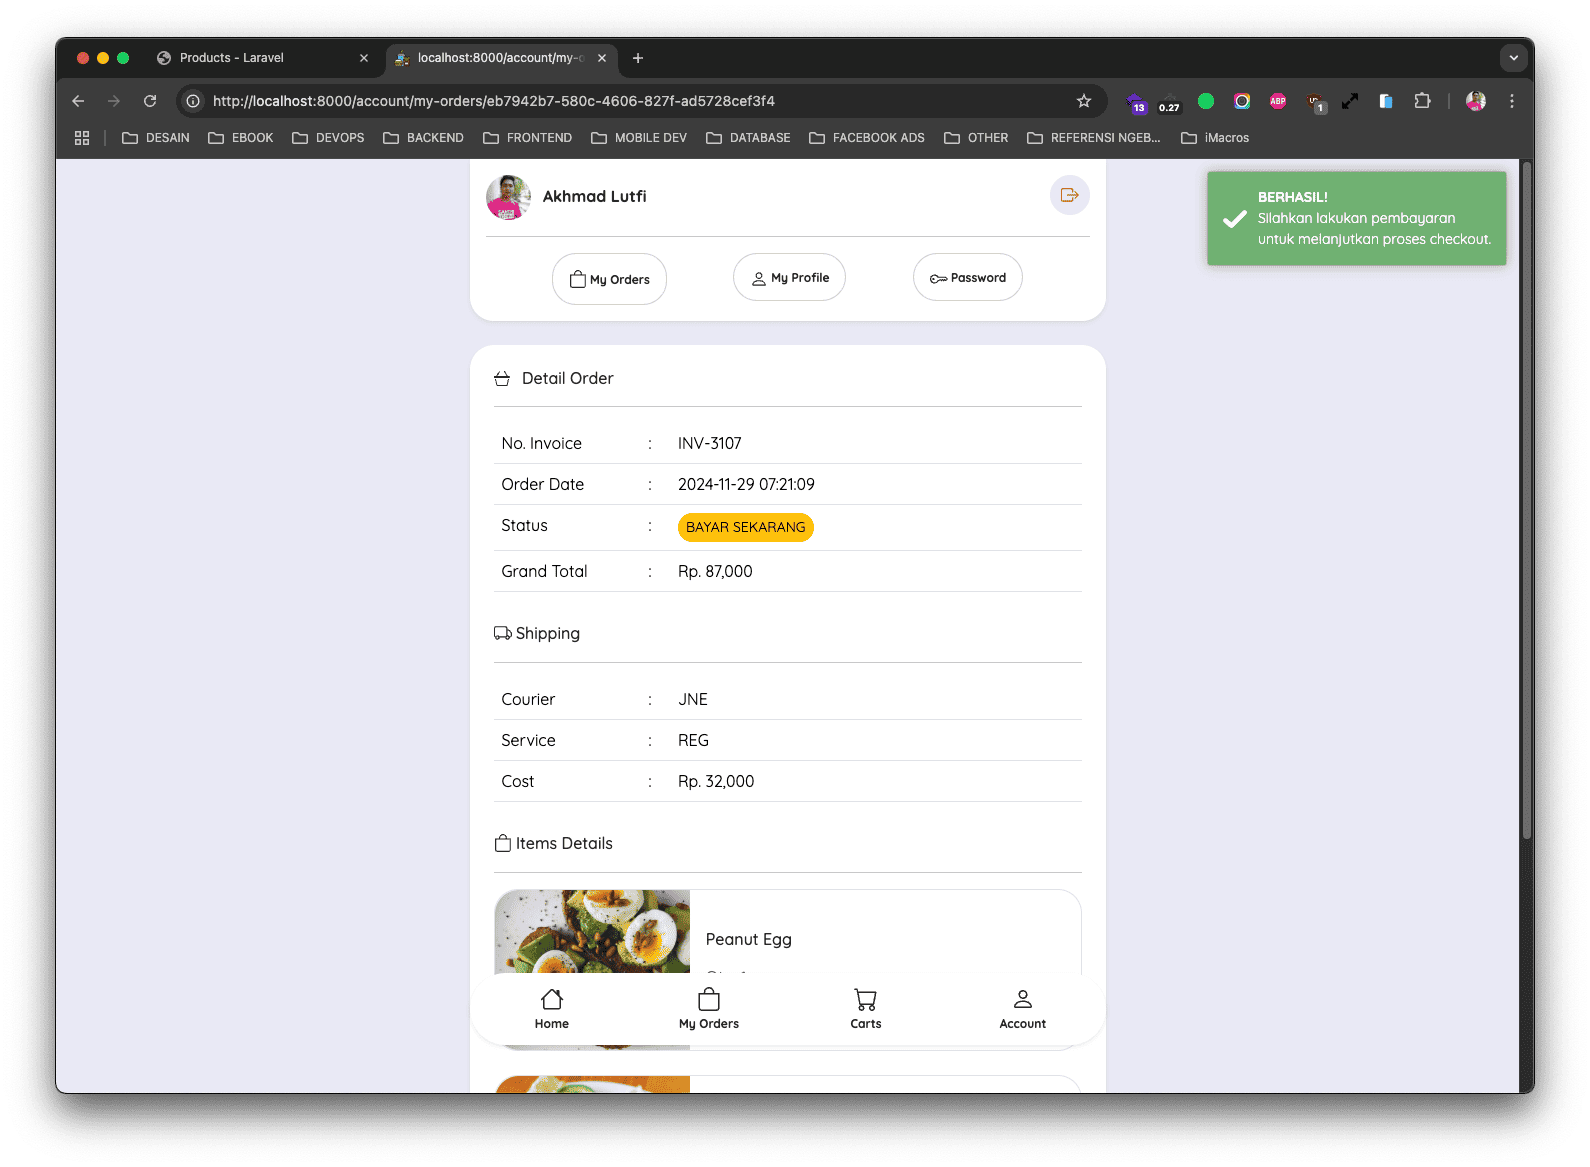Bookmark this page with the star icon
This screenshot has width=1590, height=1167.
(1084, 101)
